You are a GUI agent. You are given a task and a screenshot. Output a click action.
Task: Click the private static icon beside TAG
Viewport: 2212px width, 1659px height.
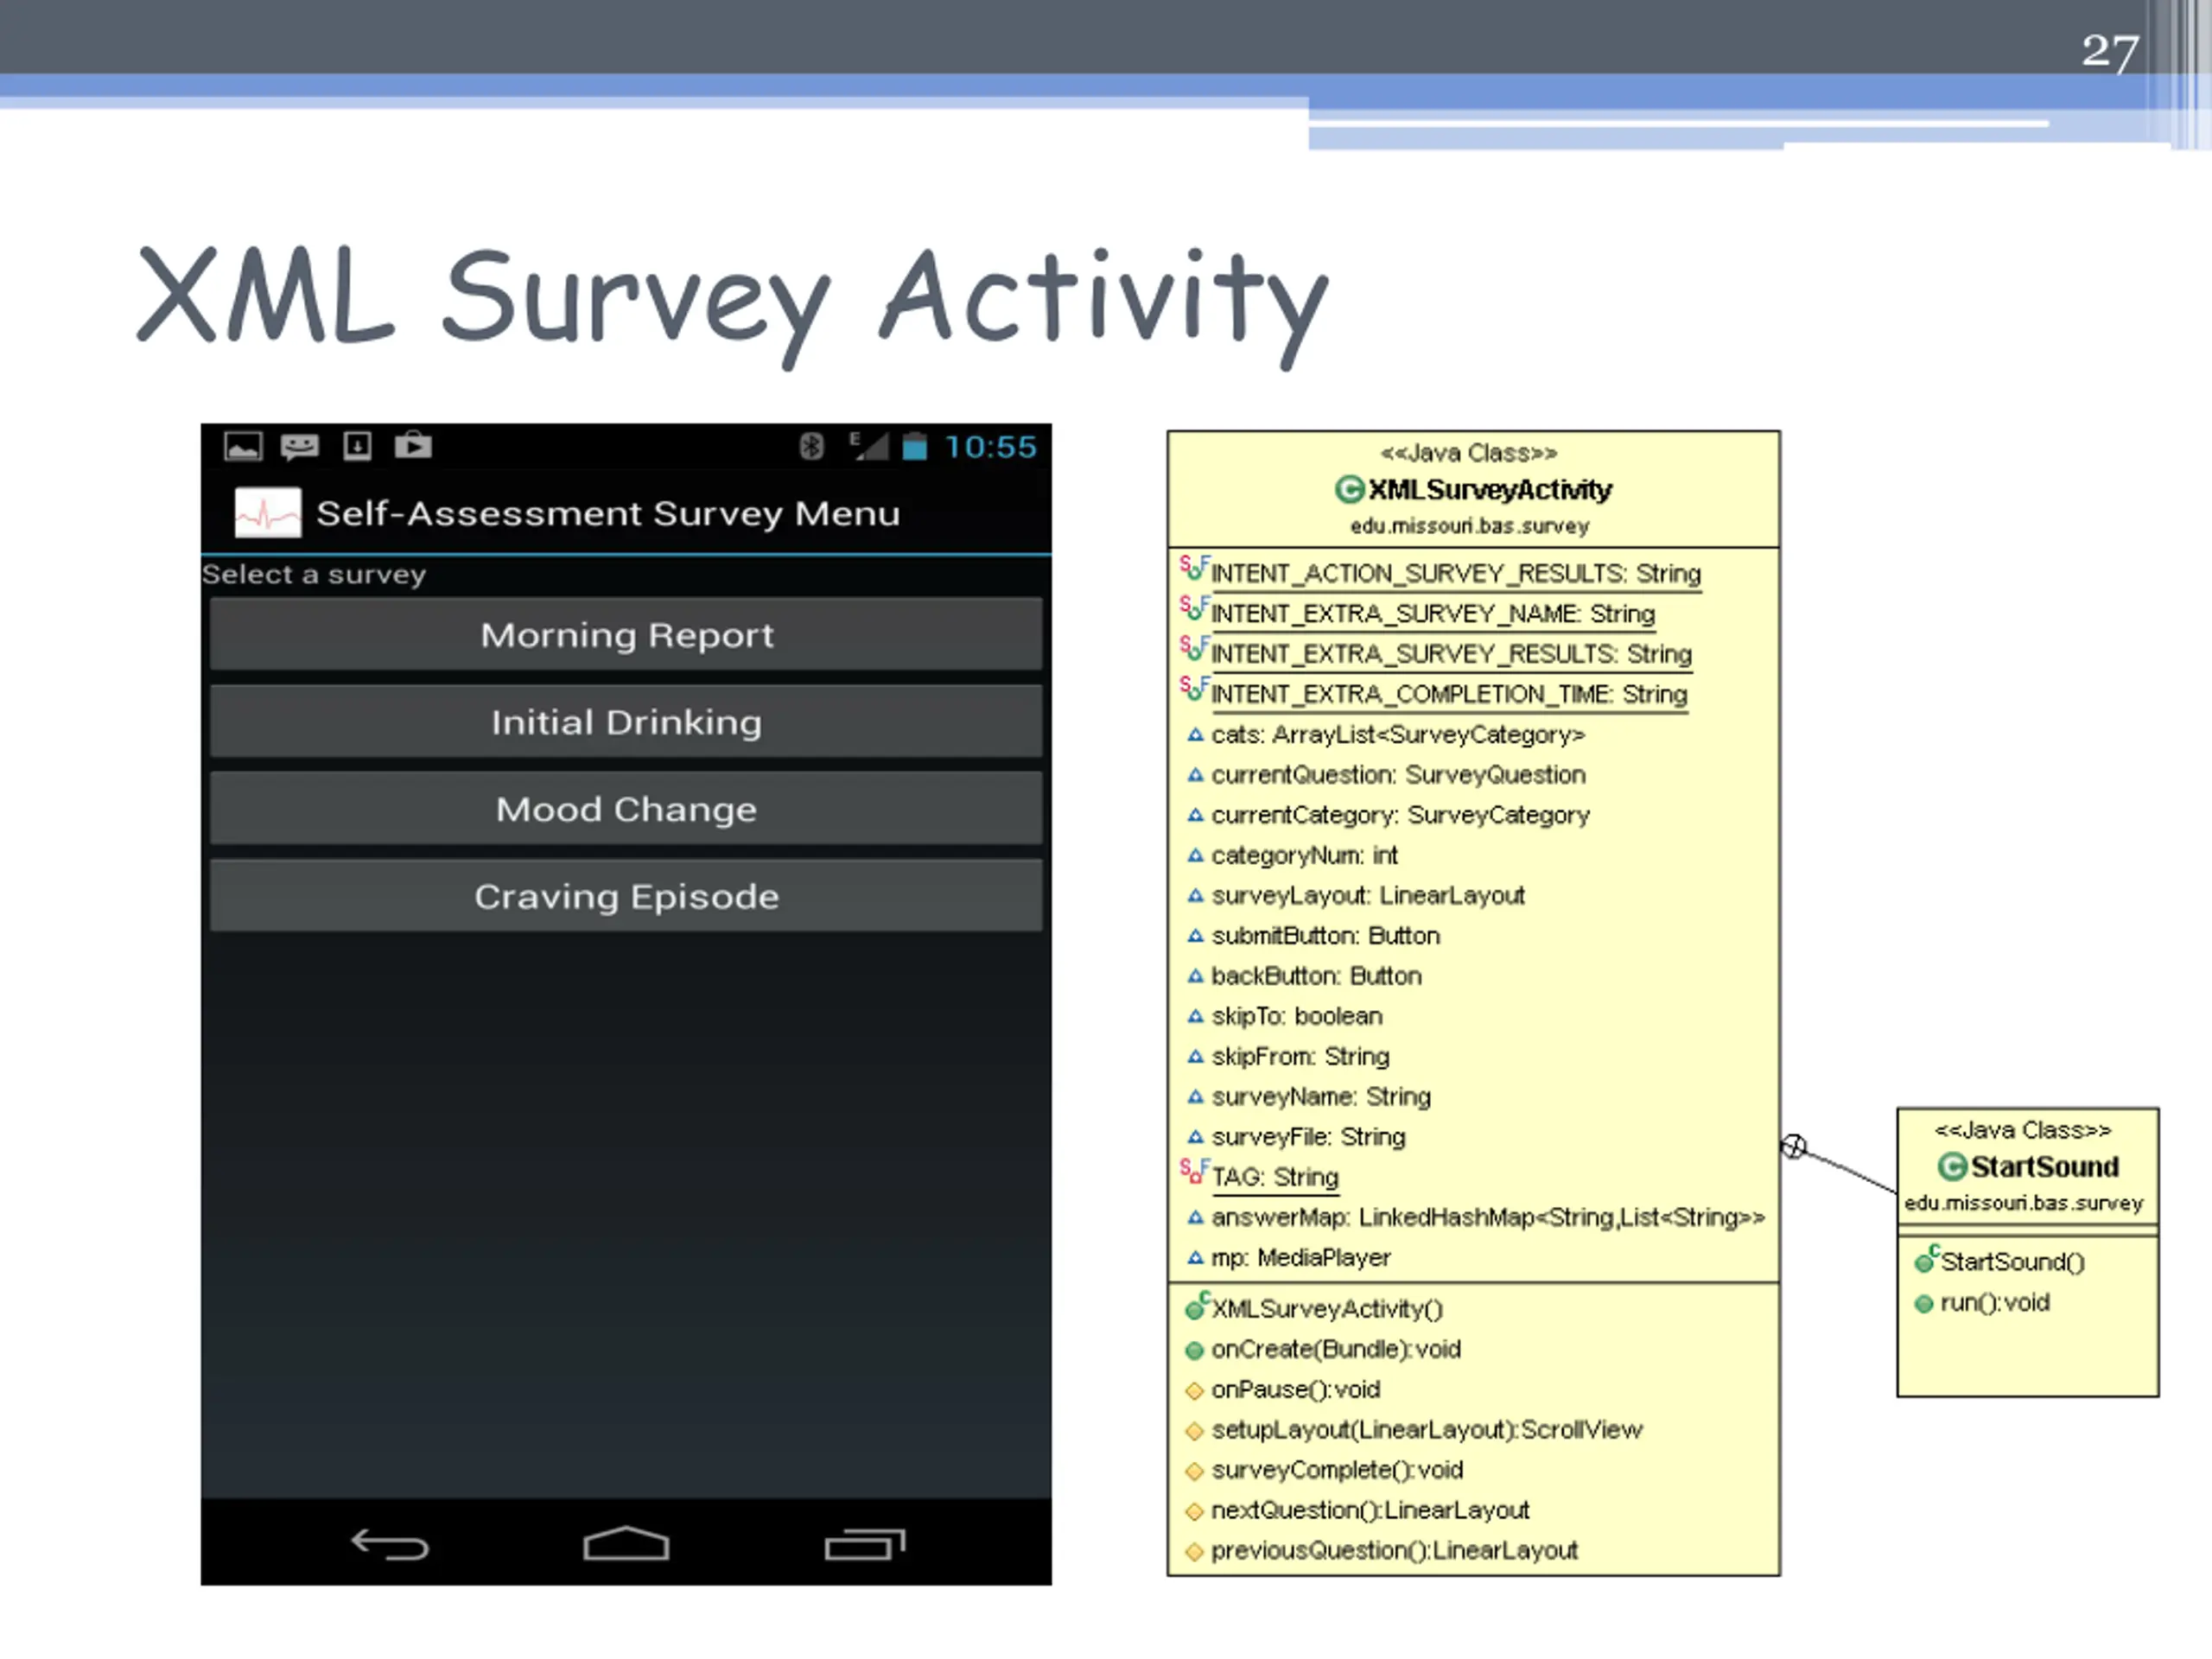[x=1194, y=1172]
